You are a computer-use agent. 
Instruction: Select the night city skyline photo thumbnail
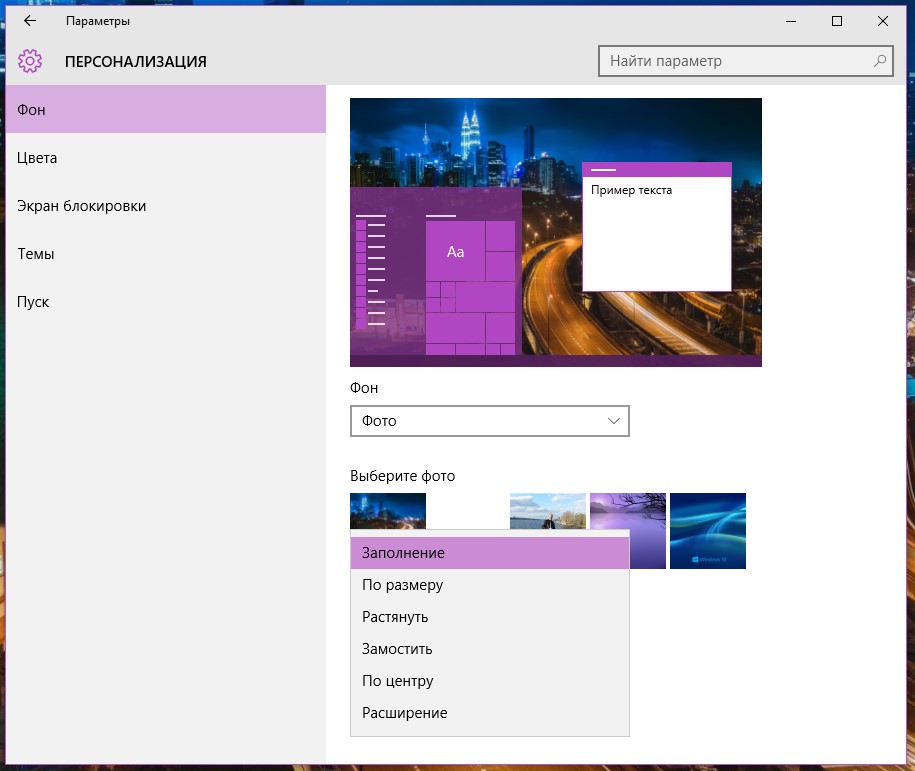pos(388,510)
